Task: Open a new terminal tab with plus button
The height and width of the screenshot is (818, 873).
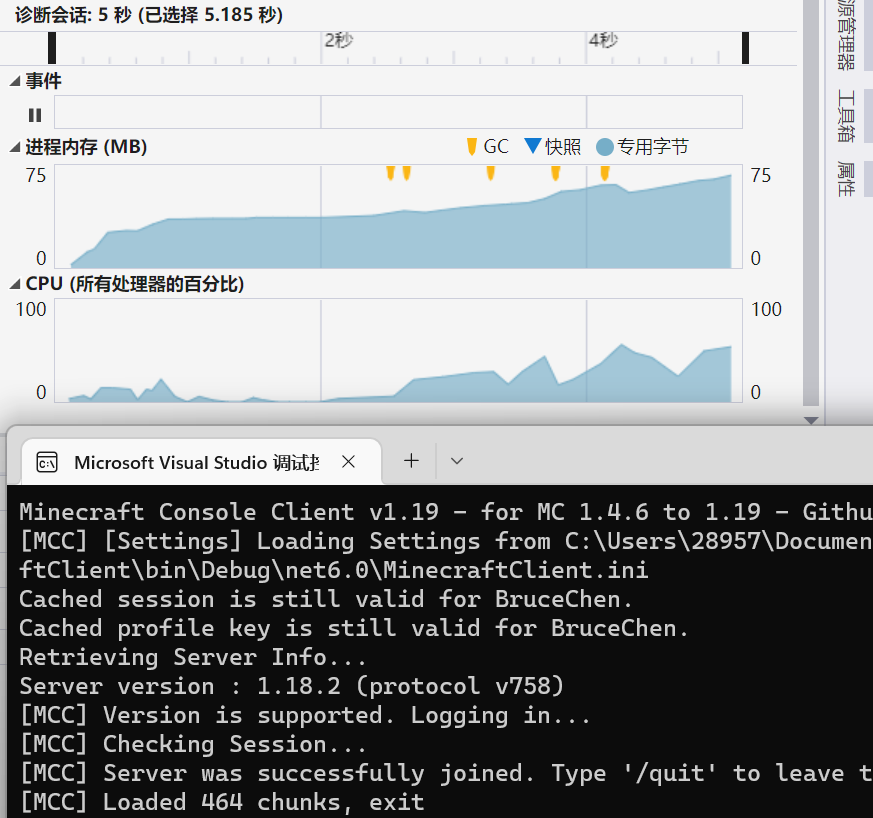Action: tap(411, 461)
